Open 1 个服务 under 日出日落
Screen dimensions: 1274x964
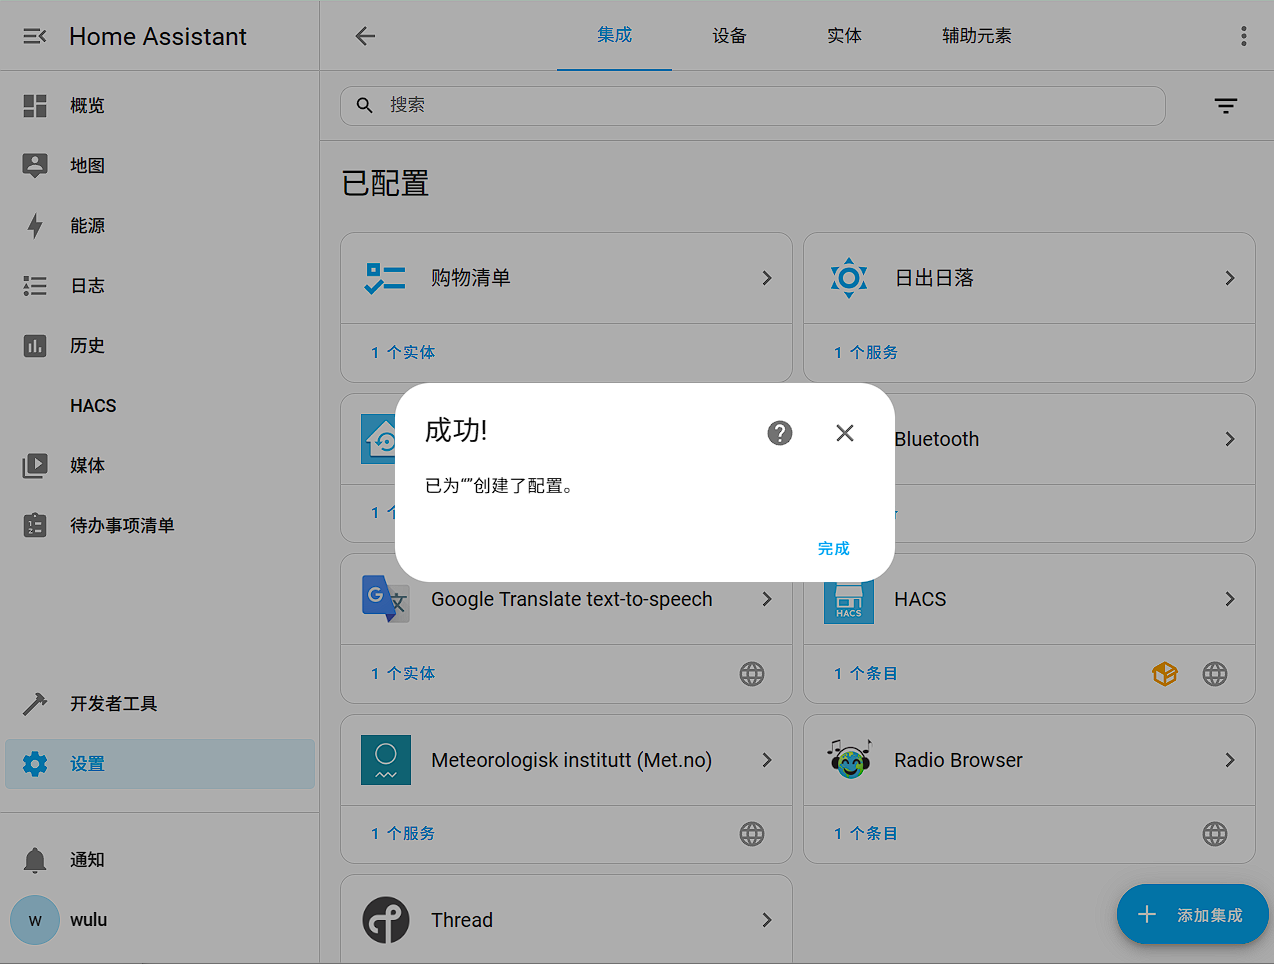pos(866,352)
